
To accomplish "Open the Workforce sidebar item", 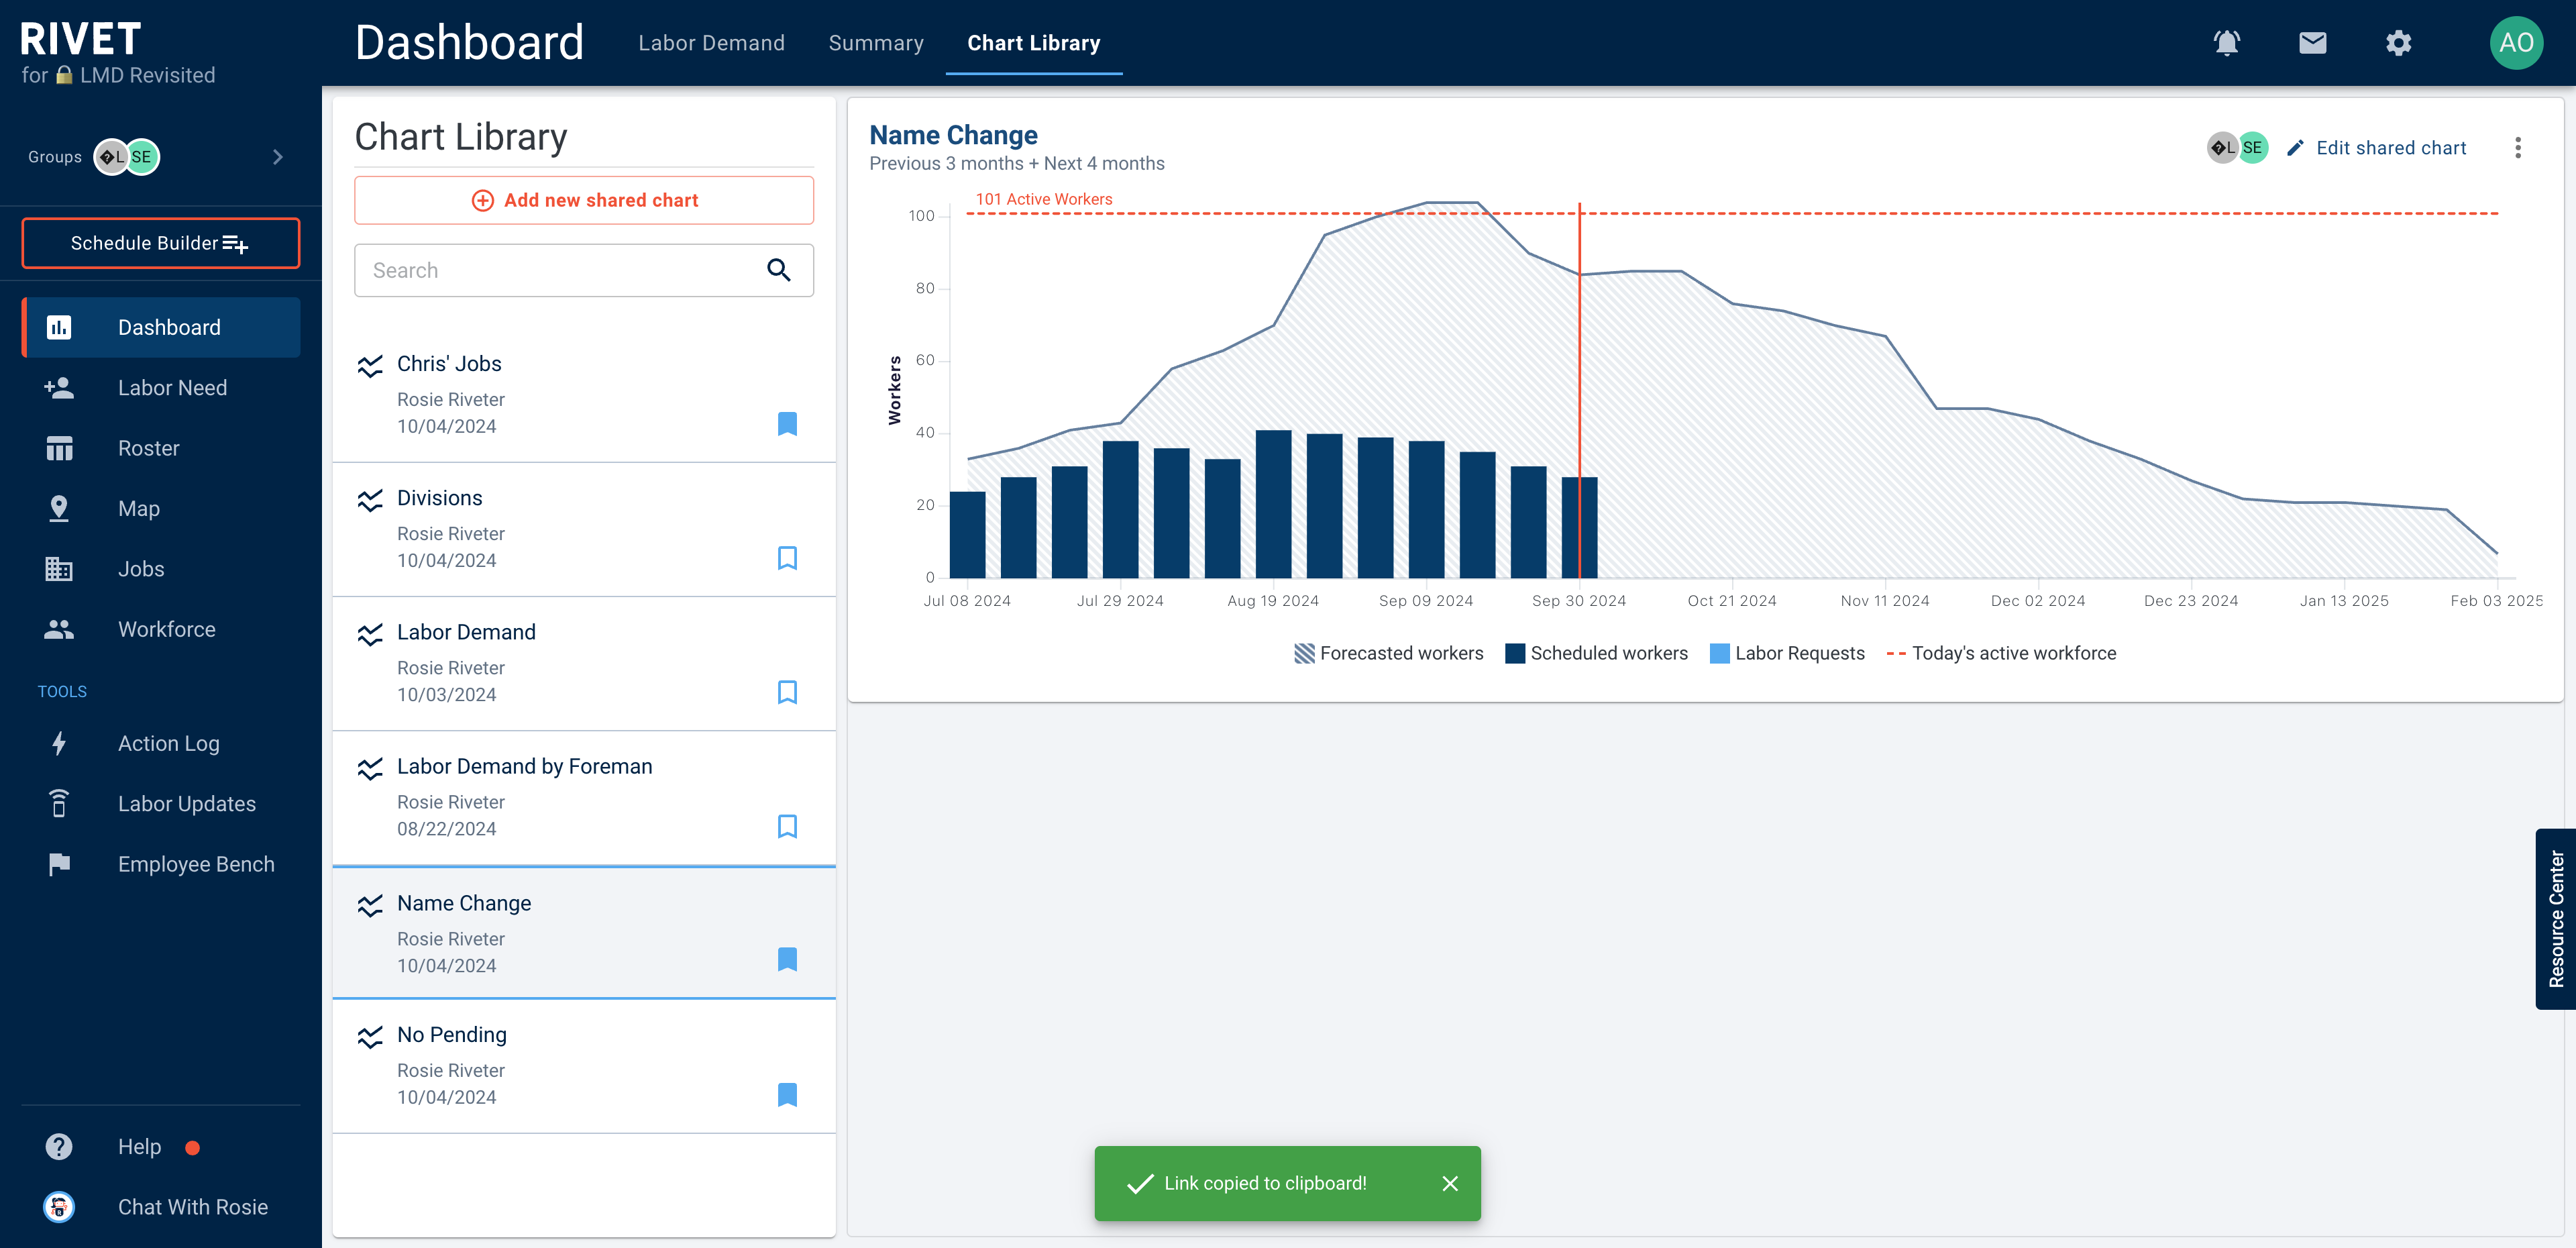I will pyautogui.click(x=161, y=629).
